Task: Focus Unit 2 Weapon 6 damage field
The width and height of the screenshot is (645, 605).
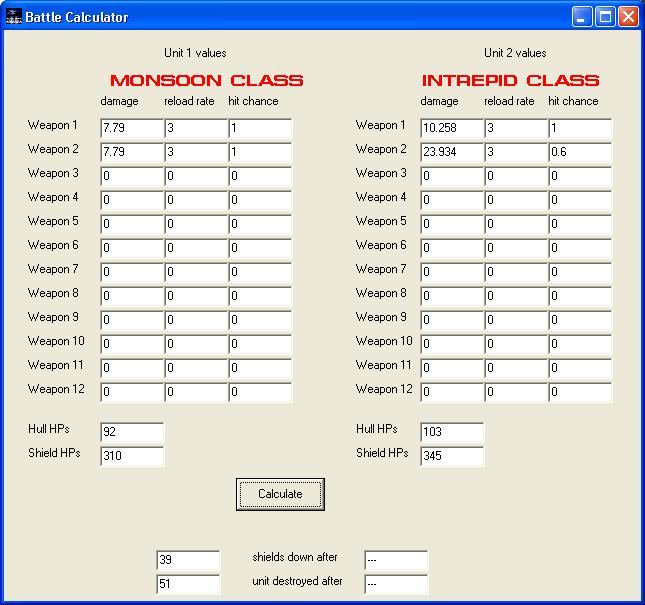Action: coord(452,248)
